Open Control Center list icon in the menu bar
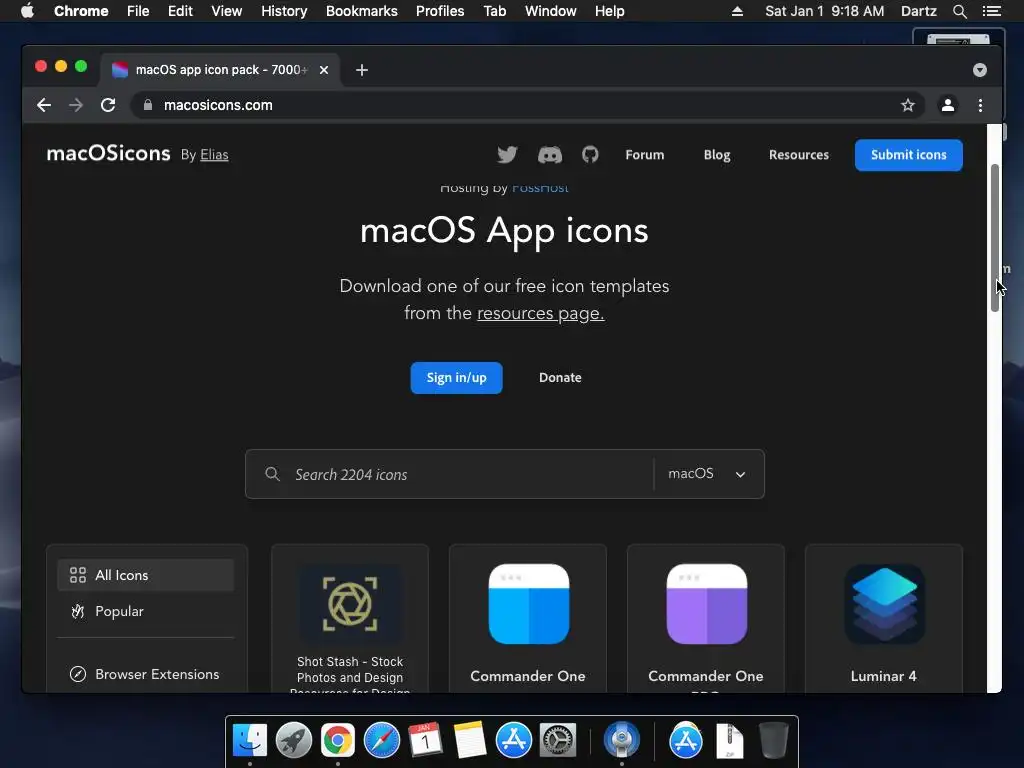Image resolution: width=1024 pixels, height=768 pixels. coord(991,11)
